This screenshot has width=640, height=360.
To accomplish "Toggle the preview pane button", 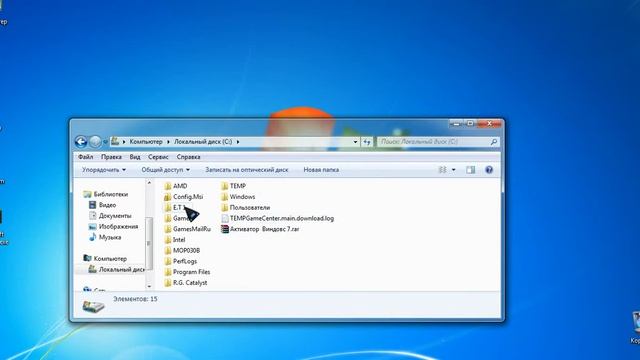I will click(x=471, y=170).
